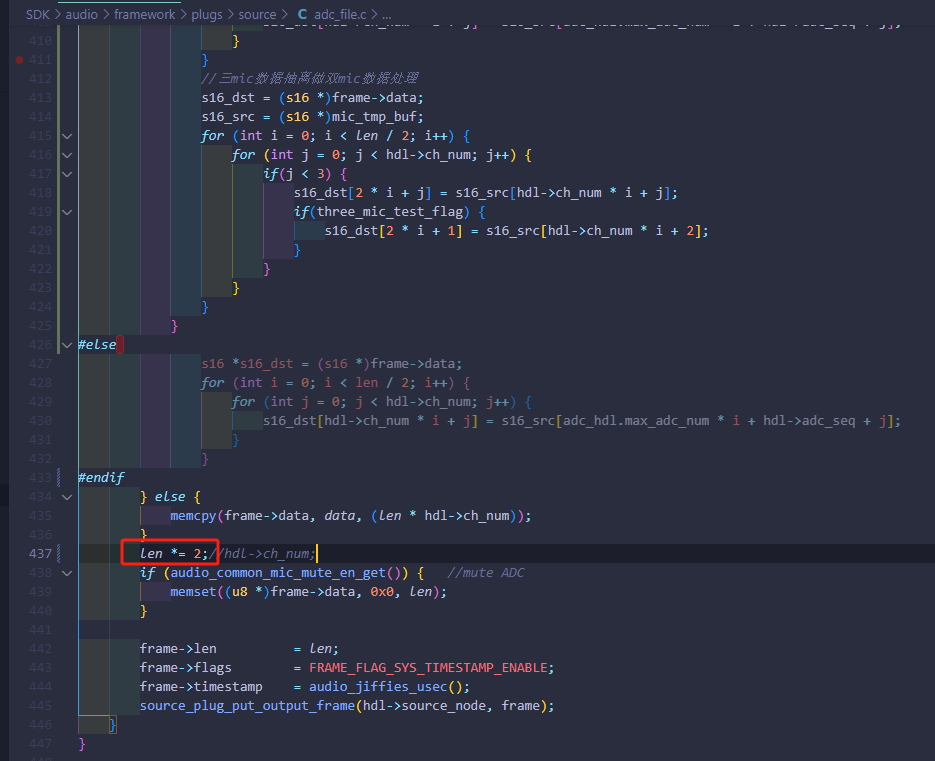Fold the else block at line 434
935x761 pixels.
67,497
